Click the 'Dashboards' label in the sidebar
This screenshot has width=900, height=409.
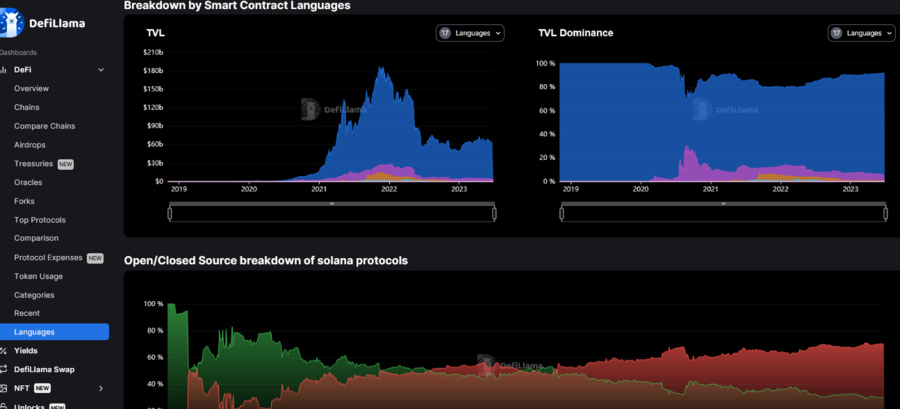tap(18, 53)
